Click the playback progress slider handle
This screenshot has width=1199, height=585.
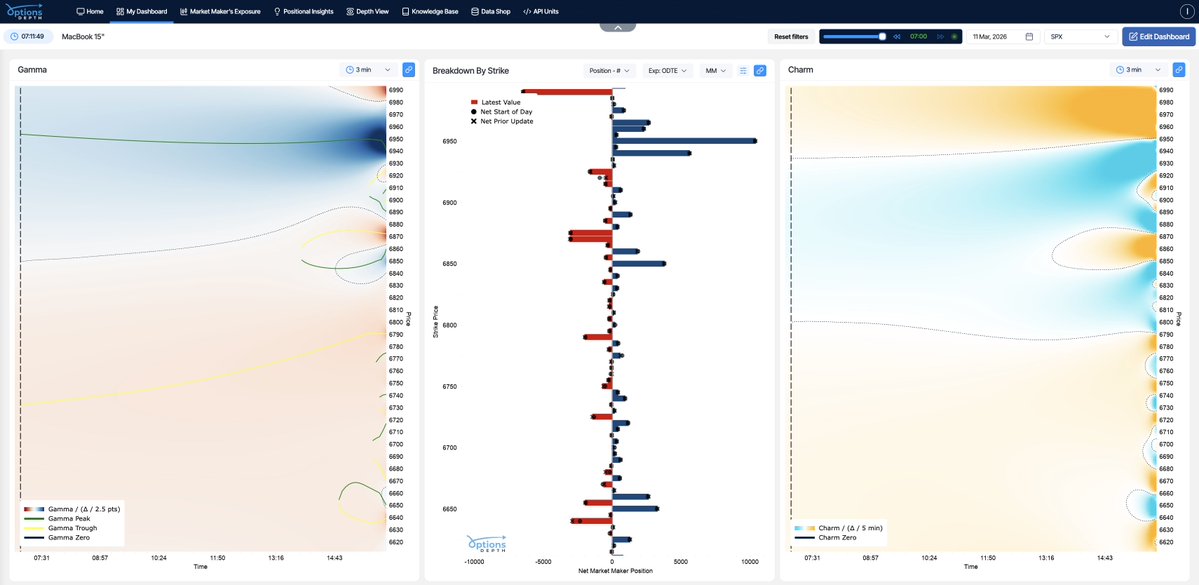pyautogui.click(x=882, y=36)
